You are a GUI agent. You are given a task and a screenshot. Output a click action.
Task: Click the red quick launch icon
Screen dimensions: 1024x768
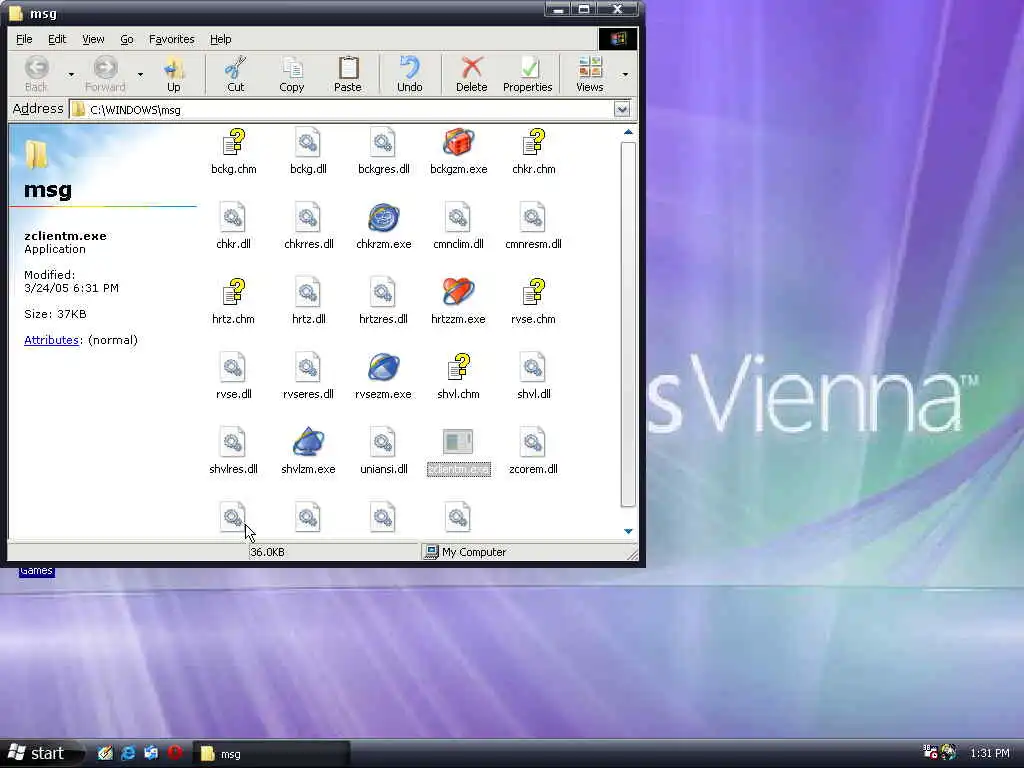(174, 753)
